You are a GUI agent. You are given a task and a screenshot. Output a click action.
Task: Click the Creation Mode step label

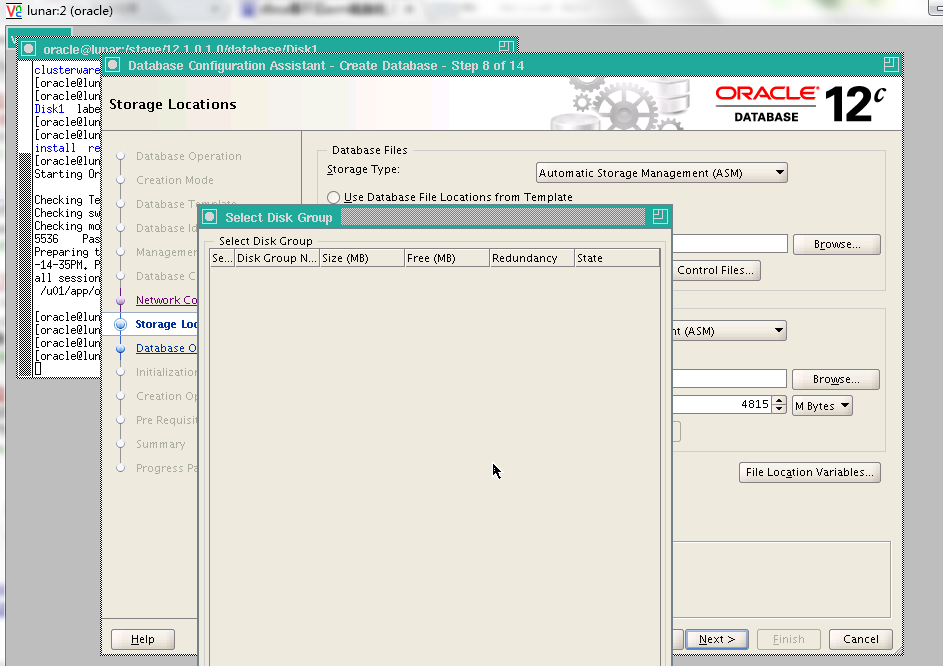(x=175, y=180)
